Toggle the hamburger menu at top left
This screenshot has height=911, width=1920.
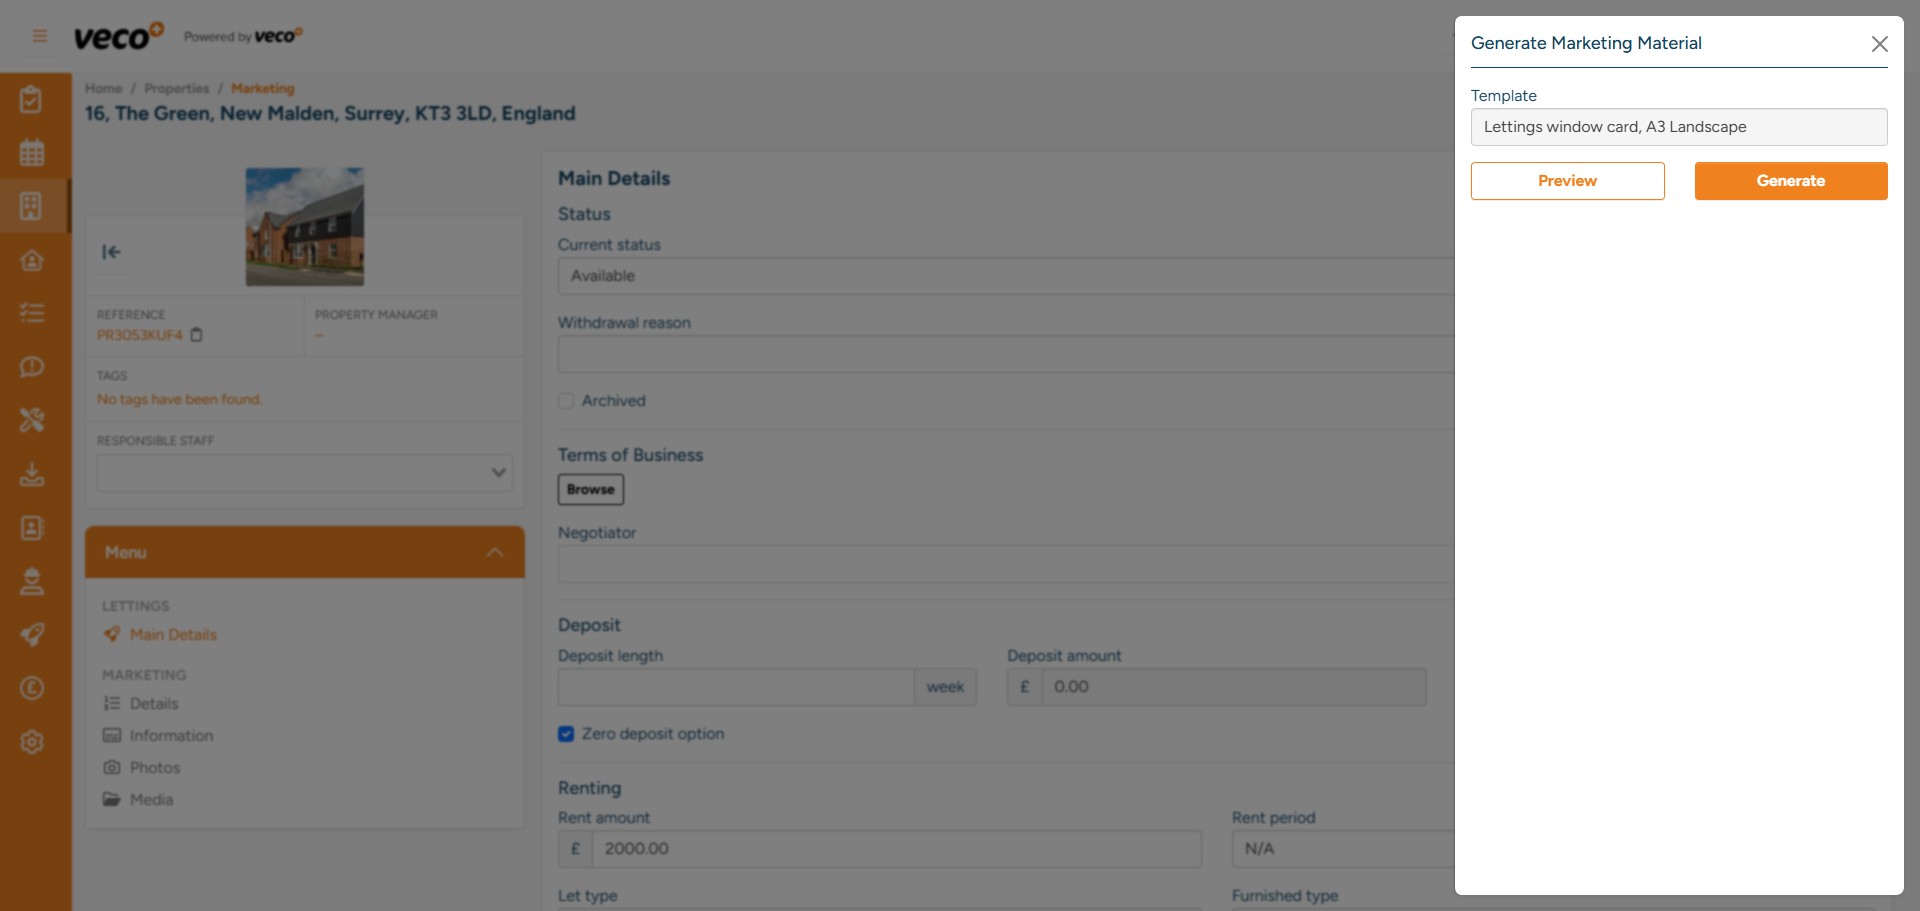point(40,35)
